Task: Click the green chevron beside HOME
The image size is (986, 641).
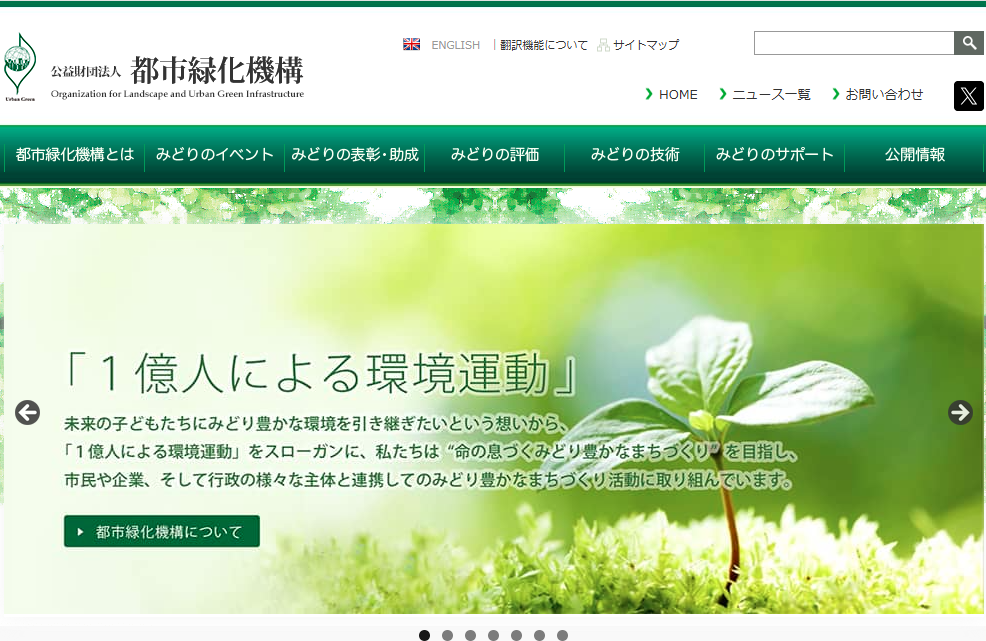Action: tap(649, 94)
